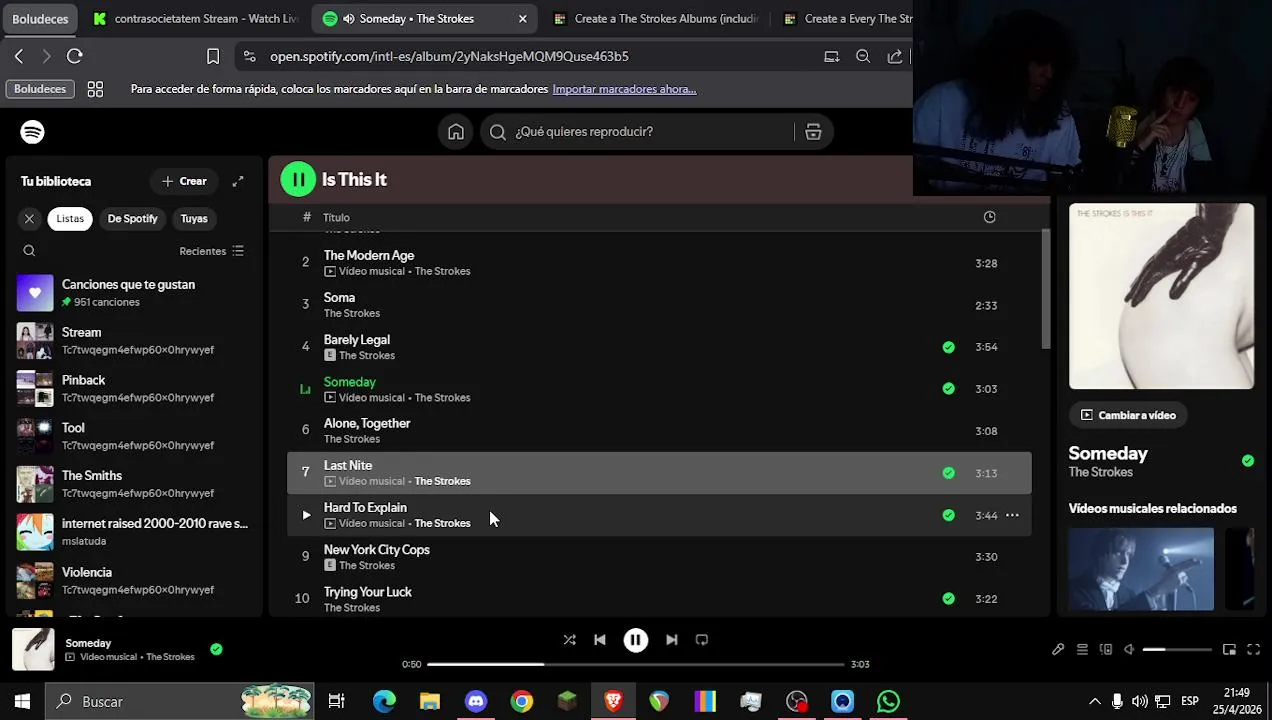Image resolution: width=1272 pixels, height=720 pixels.
Task: Toggle saved checkmark beside Someday in right panel
Action: pyautogui.click(x=1248, y=461)
